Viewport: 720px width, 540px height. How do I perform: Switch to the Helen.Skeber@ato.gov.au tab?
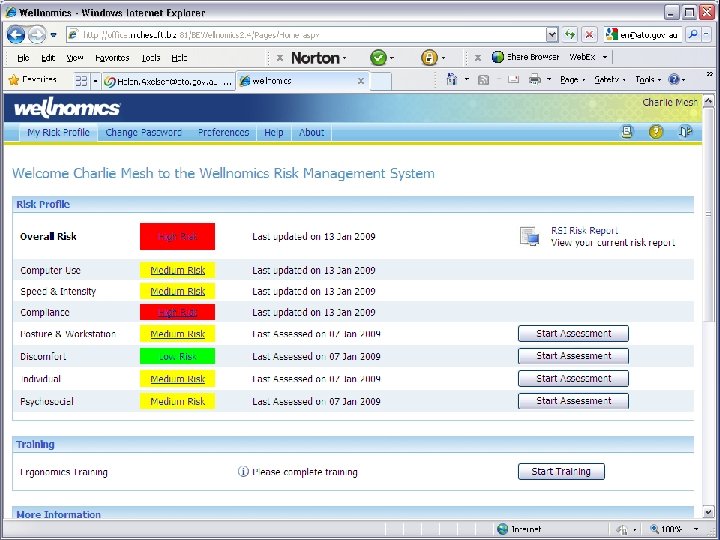pyautogui.click(x=169, y=81)
